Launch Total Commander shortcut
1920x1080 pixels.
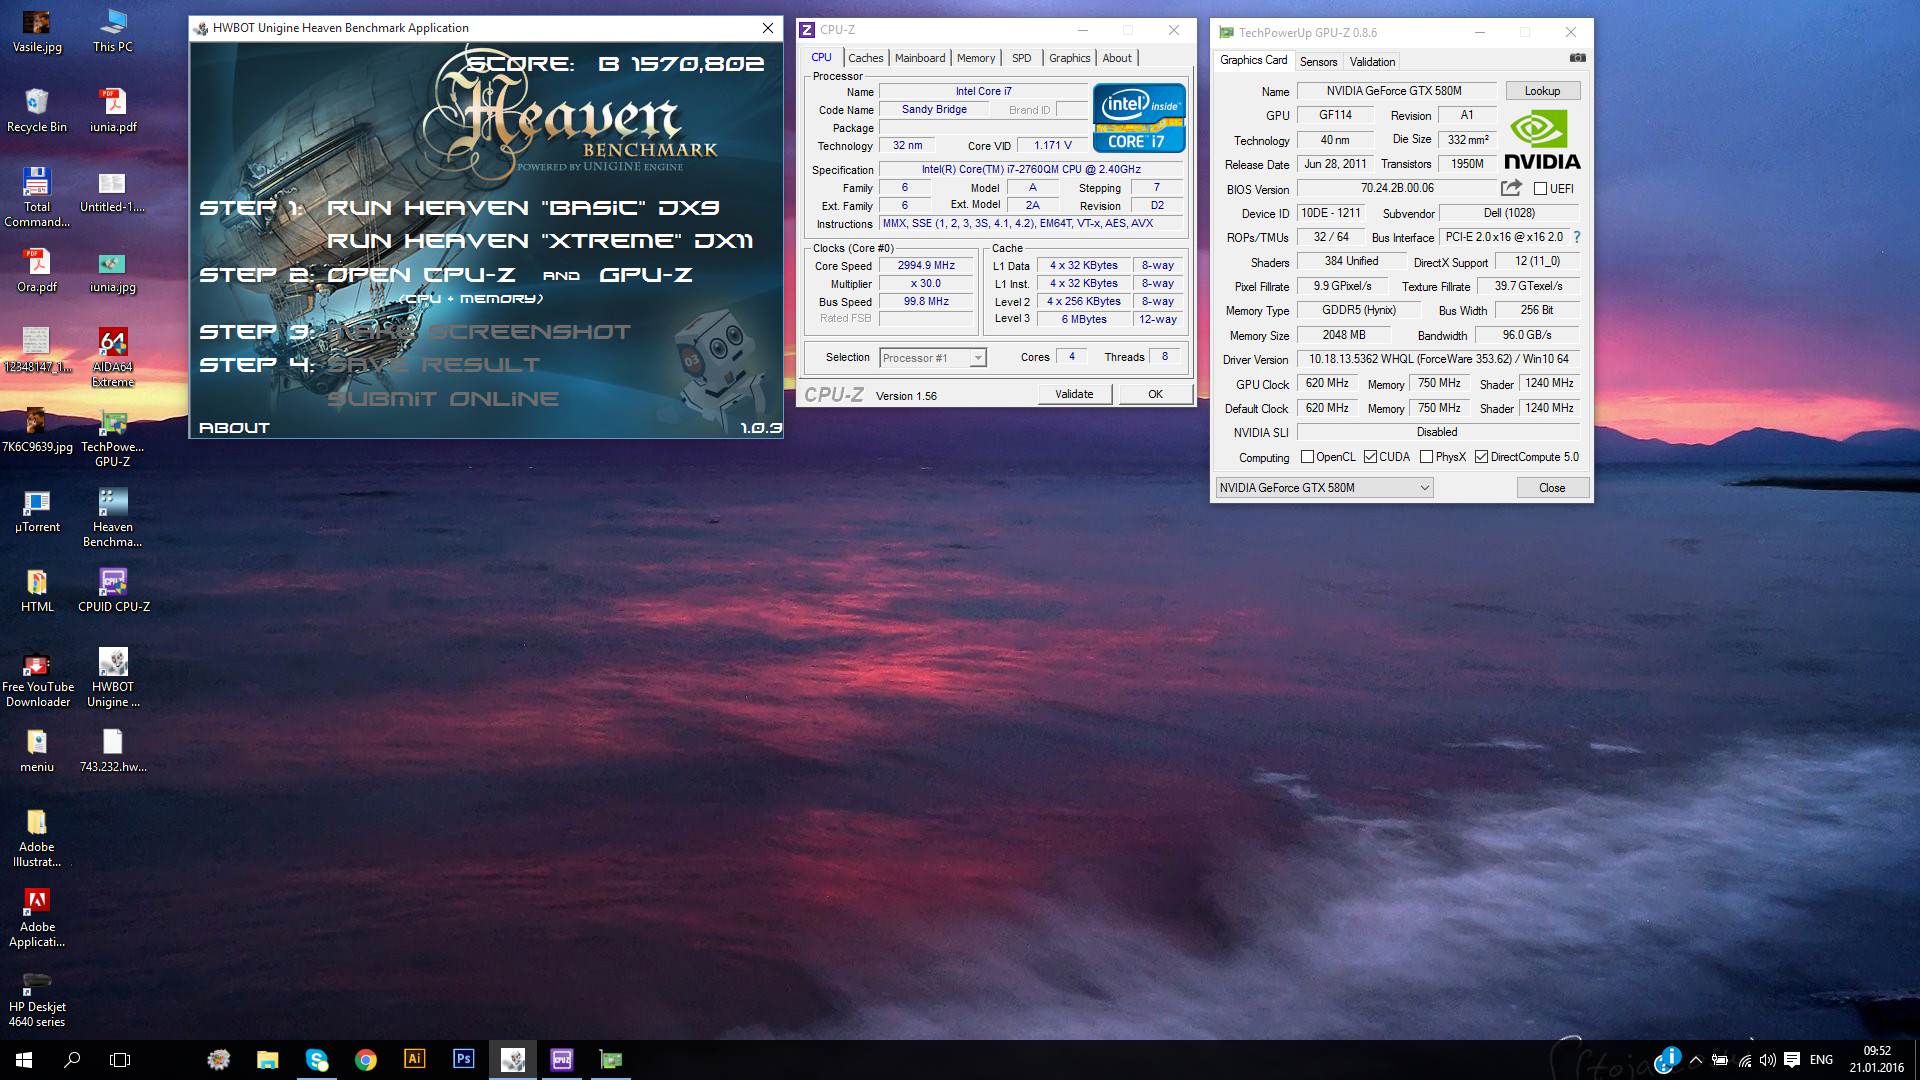click(x=37, y=198)
